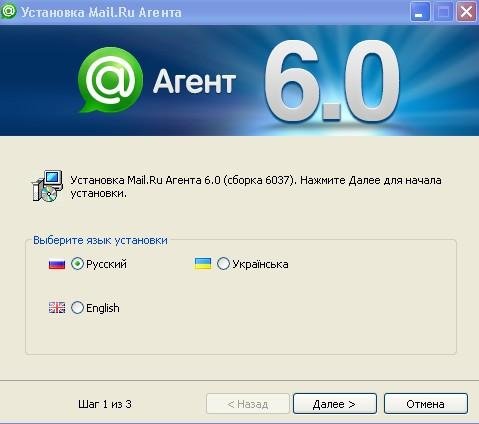Minimize the installer window
Screen dimensions: 479x424
420,12
